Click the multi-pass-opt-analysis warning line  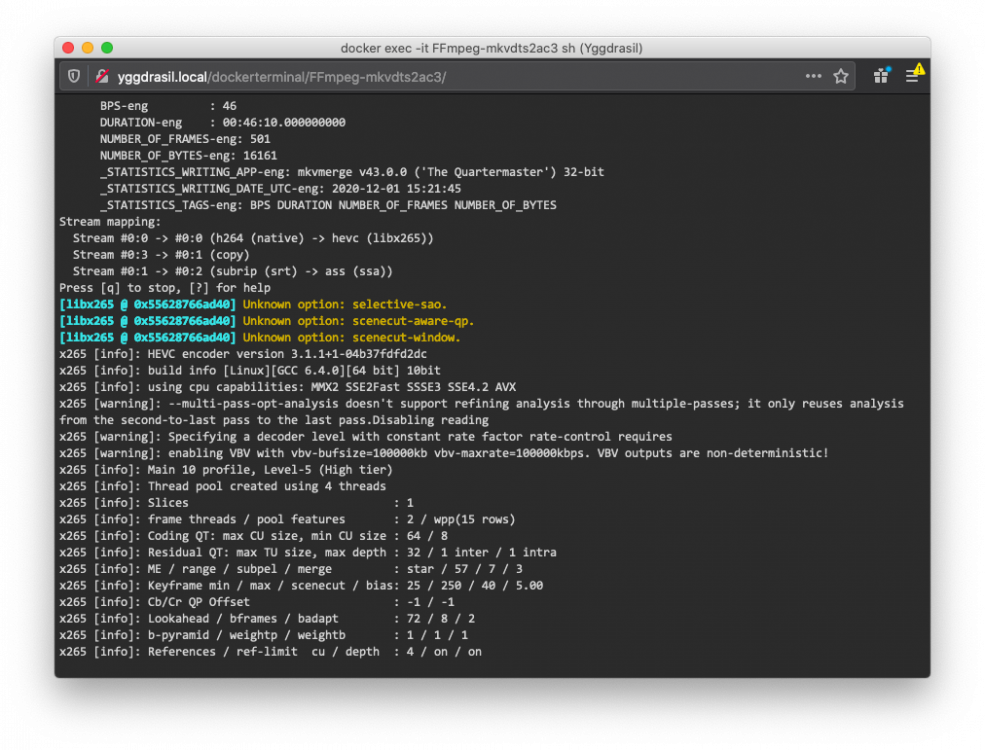pos(481,412)
